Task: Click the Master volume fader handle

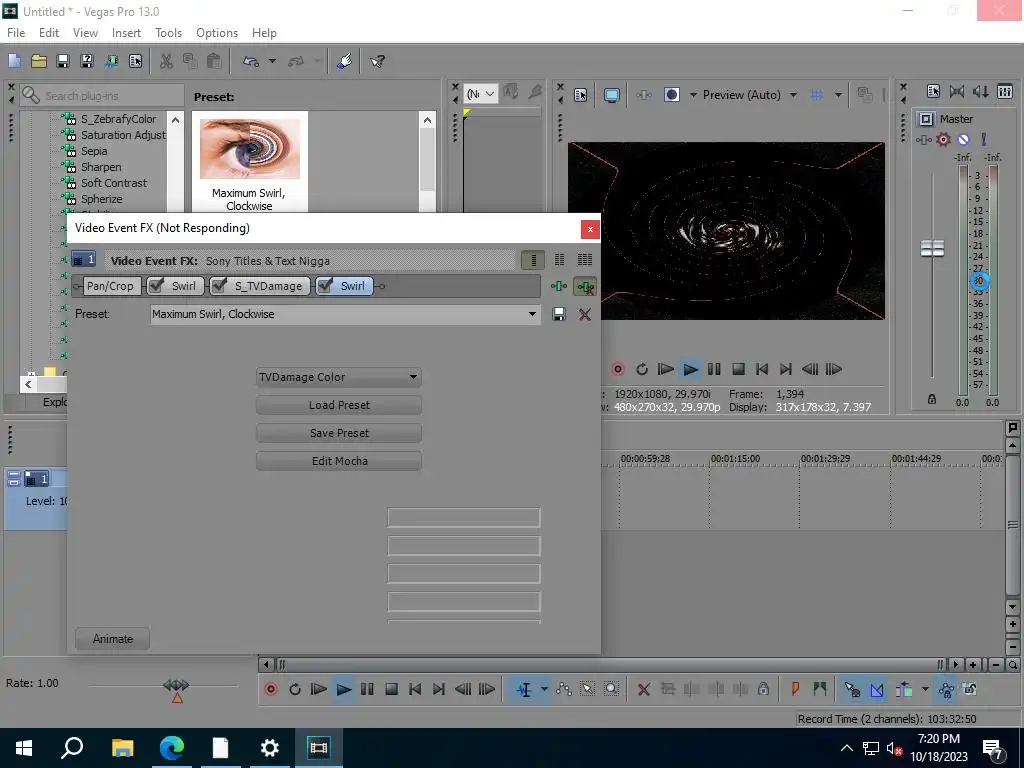Action: [932, 248]
